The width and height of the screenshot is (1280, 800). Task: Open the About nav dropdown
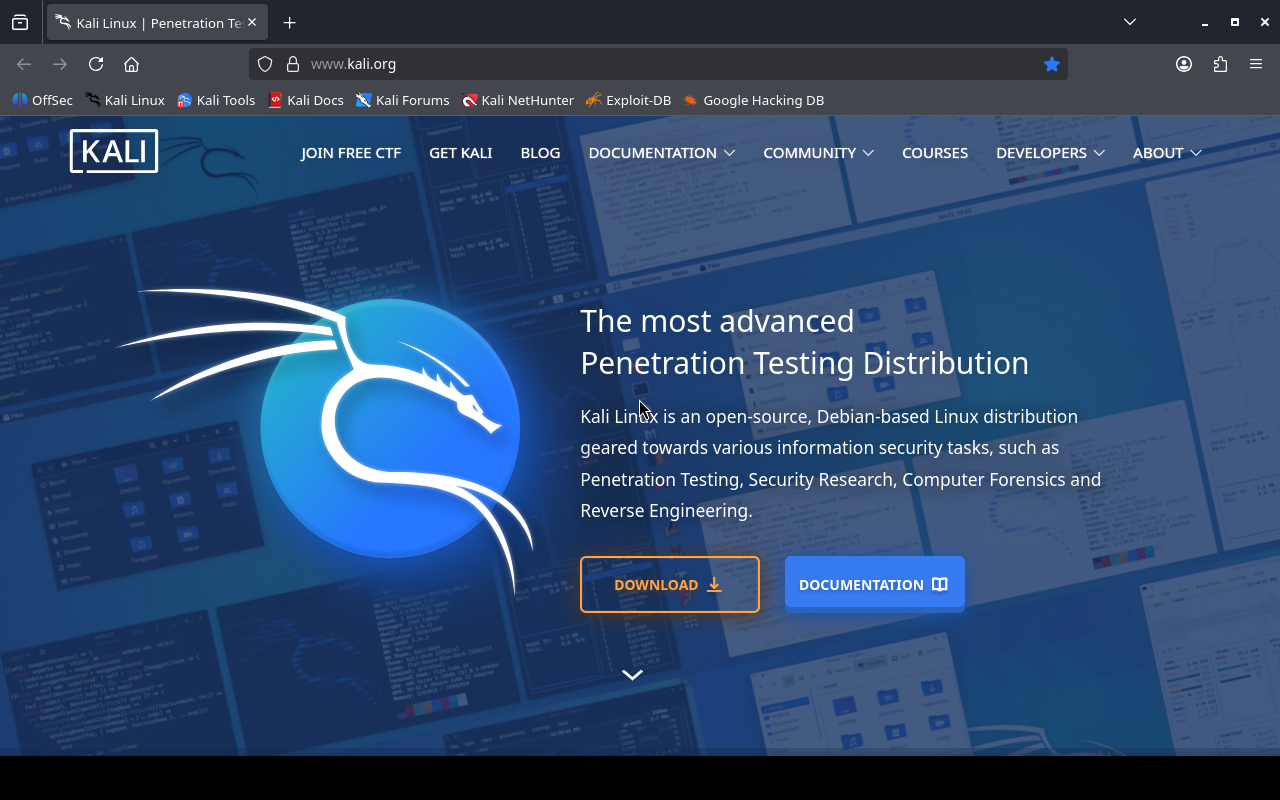pos(1166,153)
